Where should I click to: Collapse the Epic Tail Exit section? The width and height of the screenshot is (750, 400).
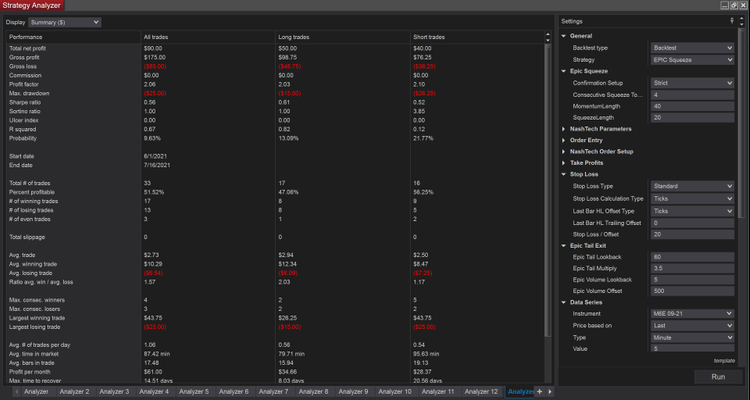[565, 245]
